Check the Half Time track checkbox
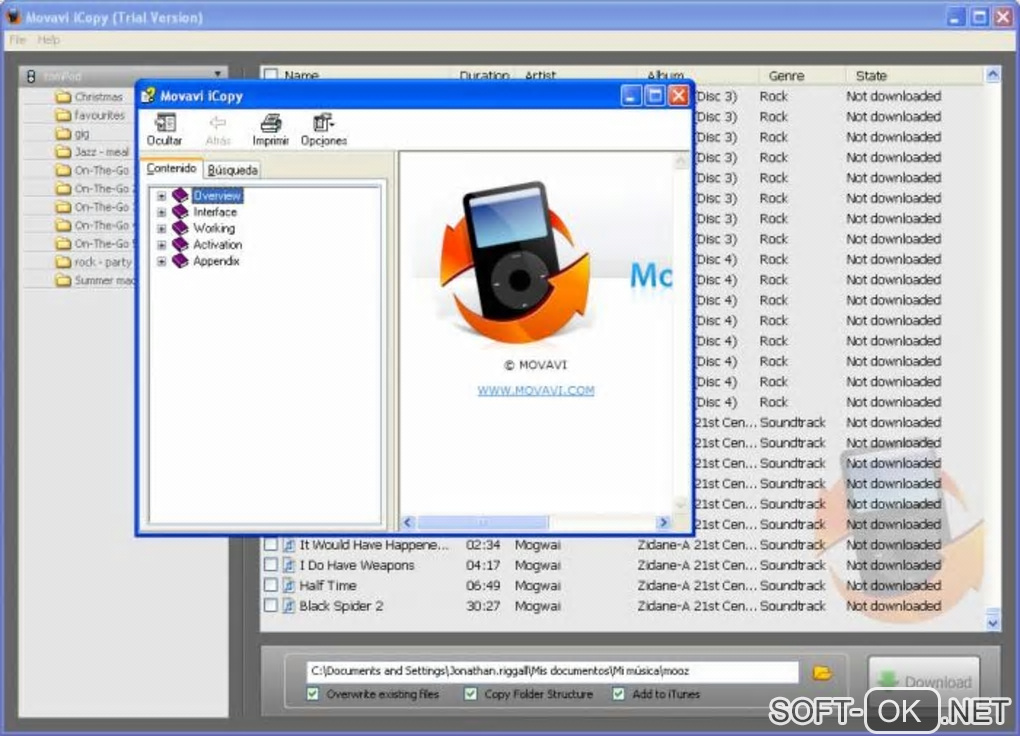Image resolution: width=1020 pixels, height=736 pixels. click(271, 584)
